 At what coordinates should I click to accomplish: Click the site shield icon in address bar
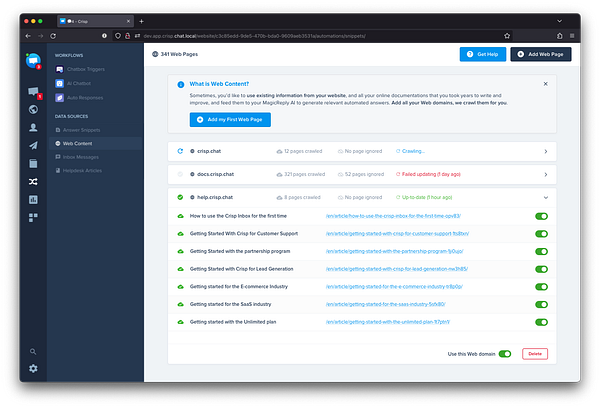point(118,36)
